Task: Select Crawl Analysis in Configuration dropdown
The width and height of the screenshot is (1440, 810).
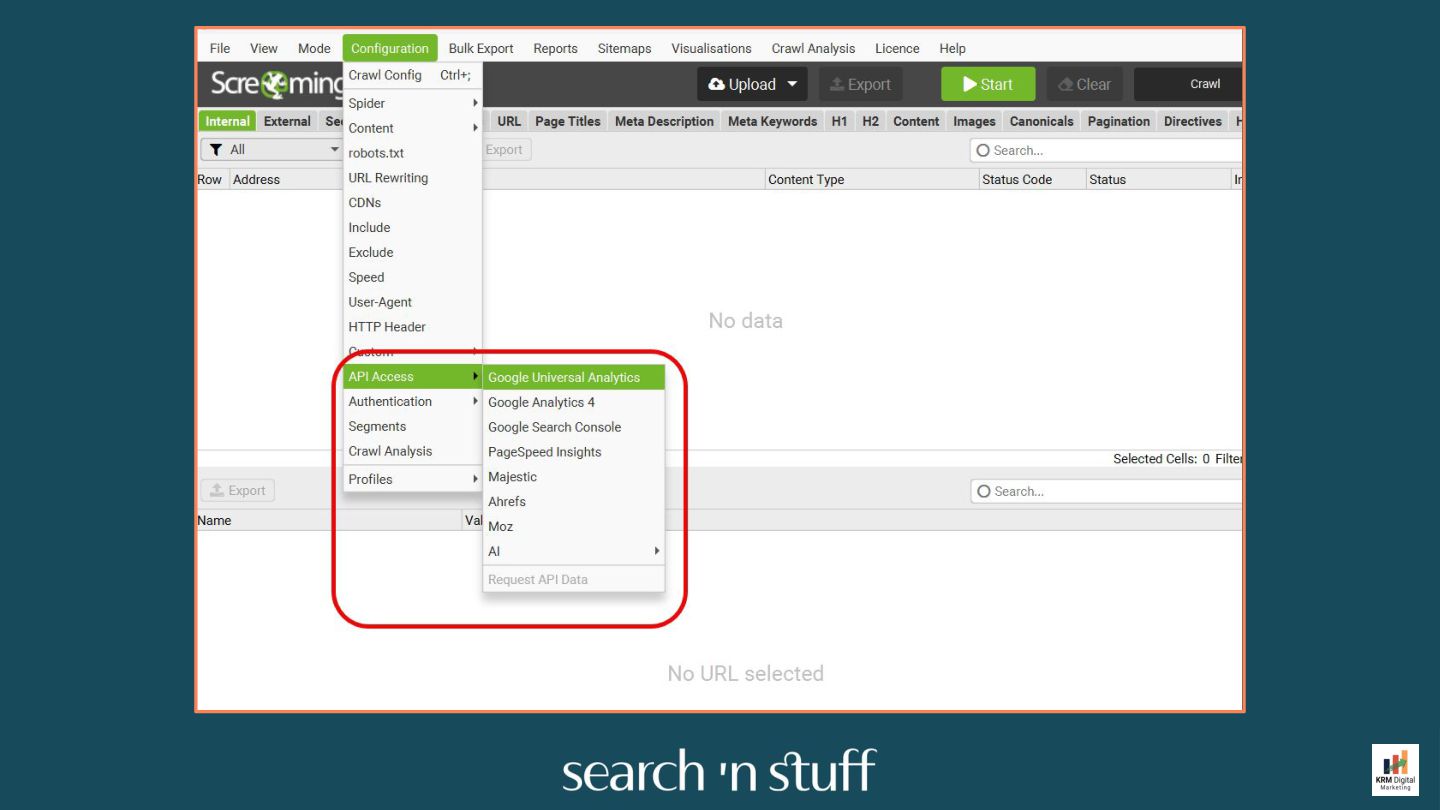Action: pyautogui.click(x=412, y=451)
